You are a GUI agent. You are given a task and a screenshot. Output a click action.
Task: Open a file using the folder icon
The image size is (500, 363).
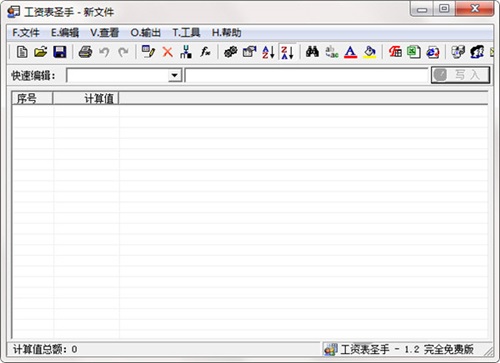[x=41, y=52]
